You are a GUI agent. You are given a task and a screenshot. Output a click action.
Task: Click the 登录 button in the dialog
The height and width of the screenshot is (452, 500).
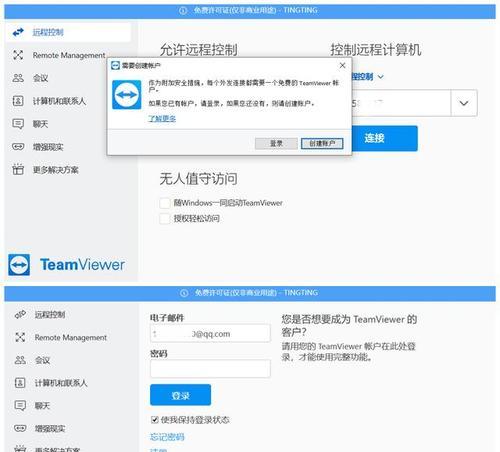coord(276,144)
